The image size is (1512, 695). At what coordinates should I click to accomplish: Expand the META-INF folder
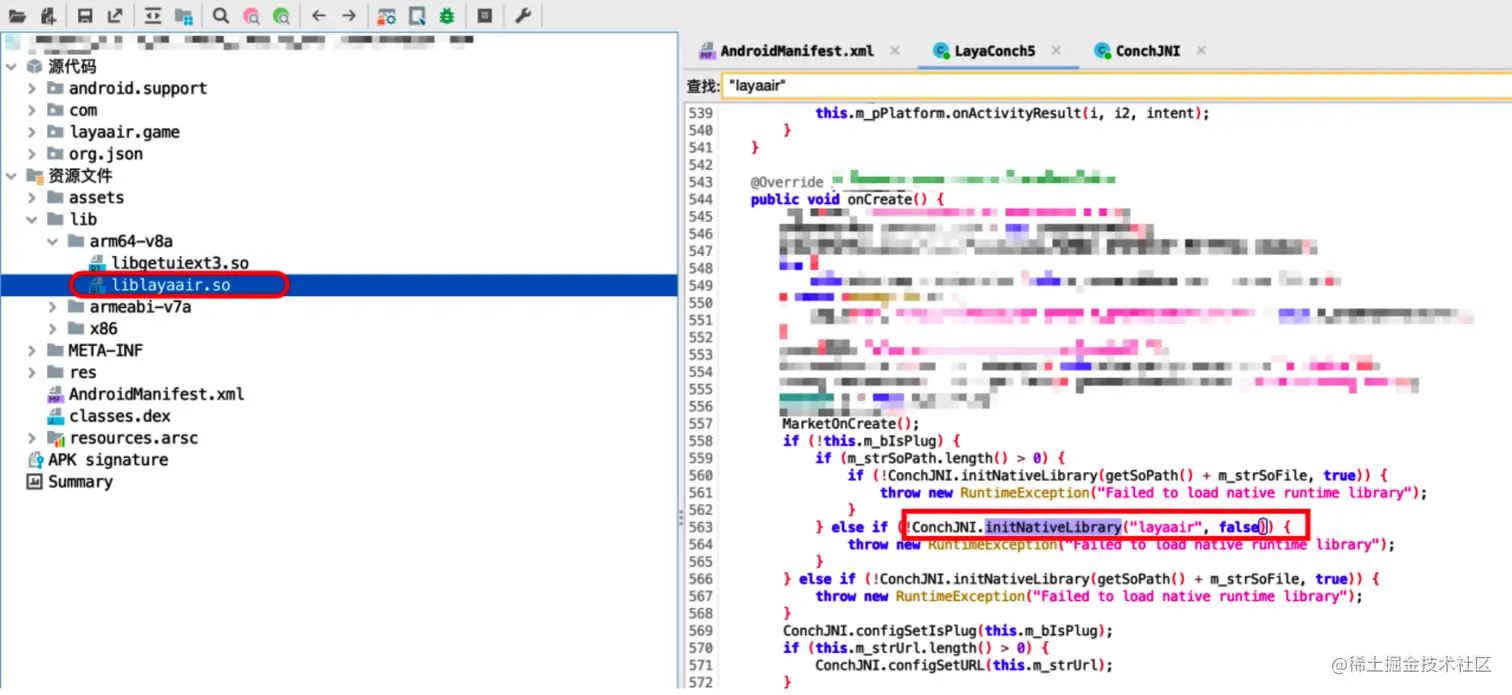32,351
